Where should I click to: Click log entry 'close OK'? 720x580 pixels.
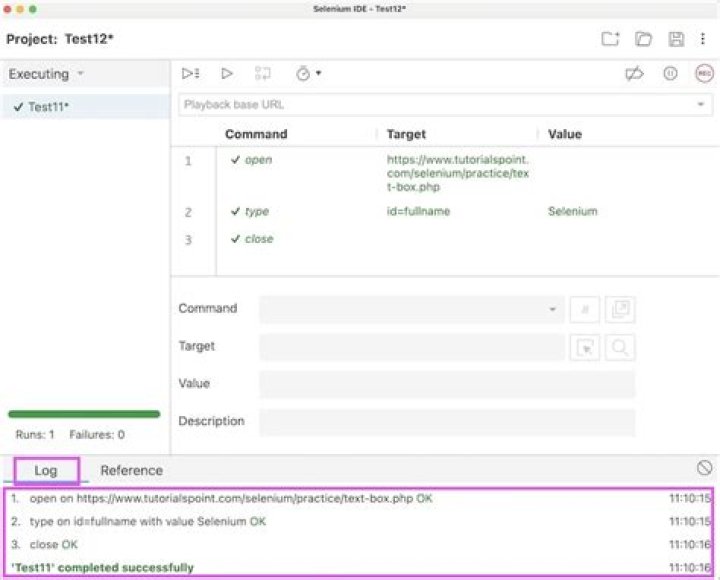[53, 544]
